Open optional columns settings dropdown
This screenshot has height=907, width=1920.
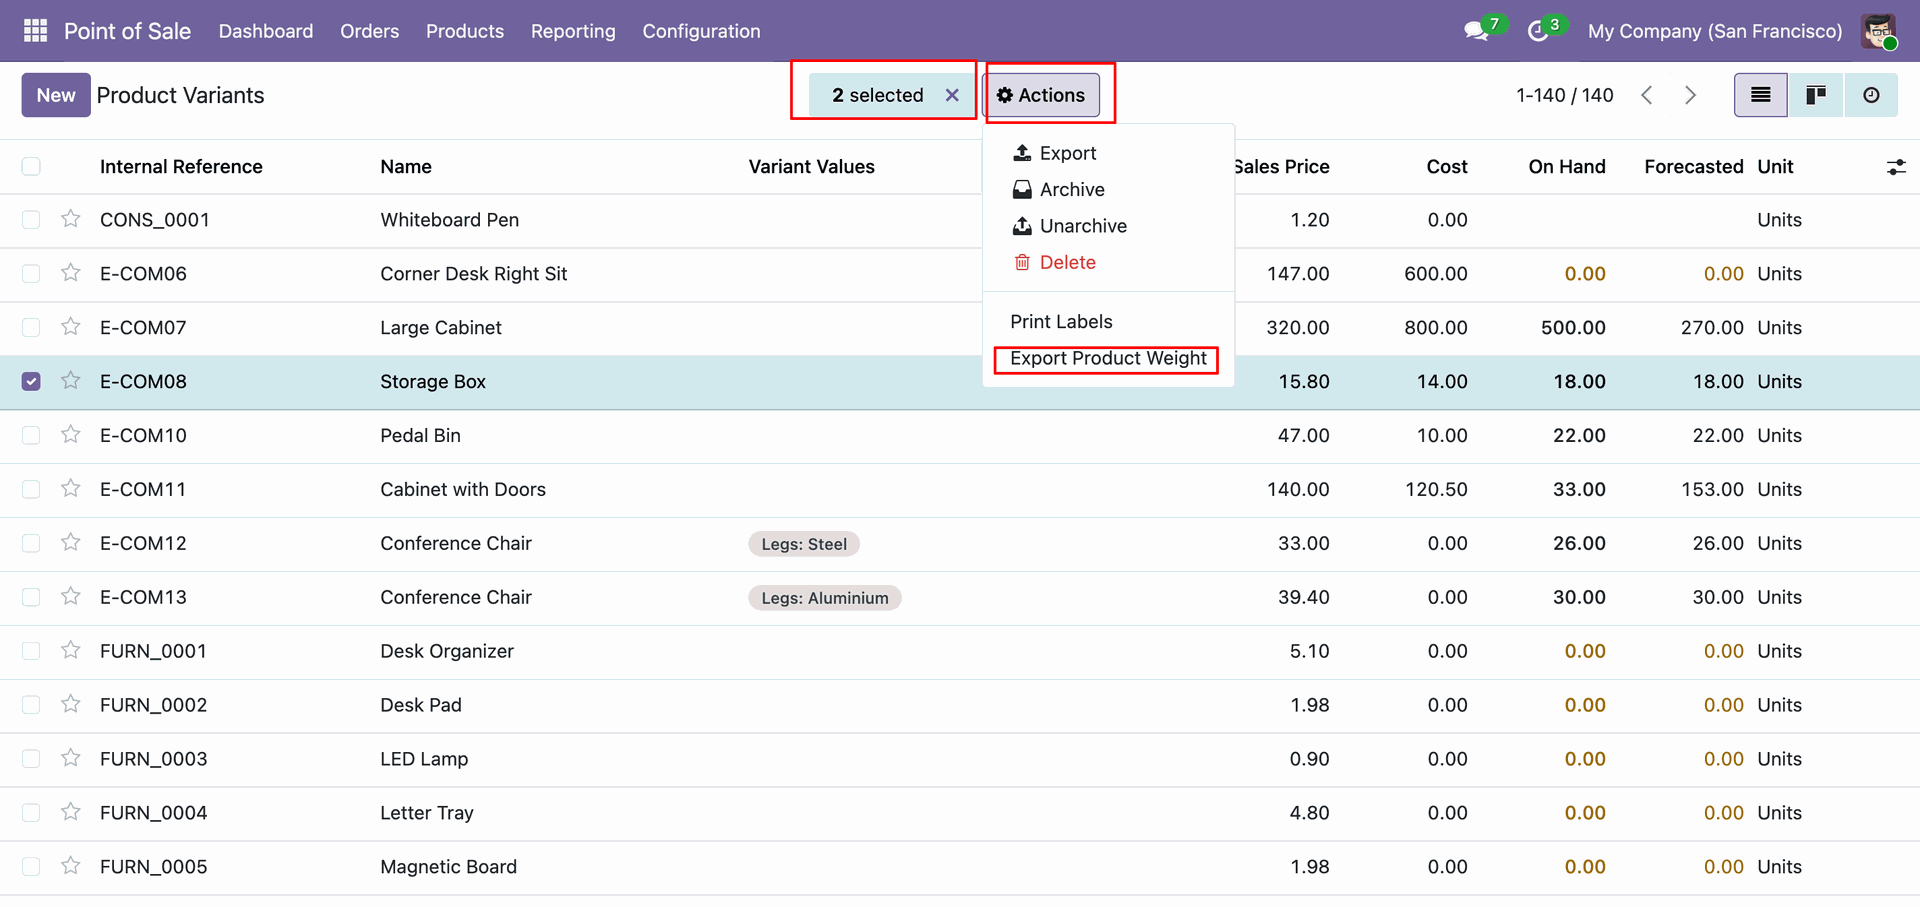(x=1895, y=167)
